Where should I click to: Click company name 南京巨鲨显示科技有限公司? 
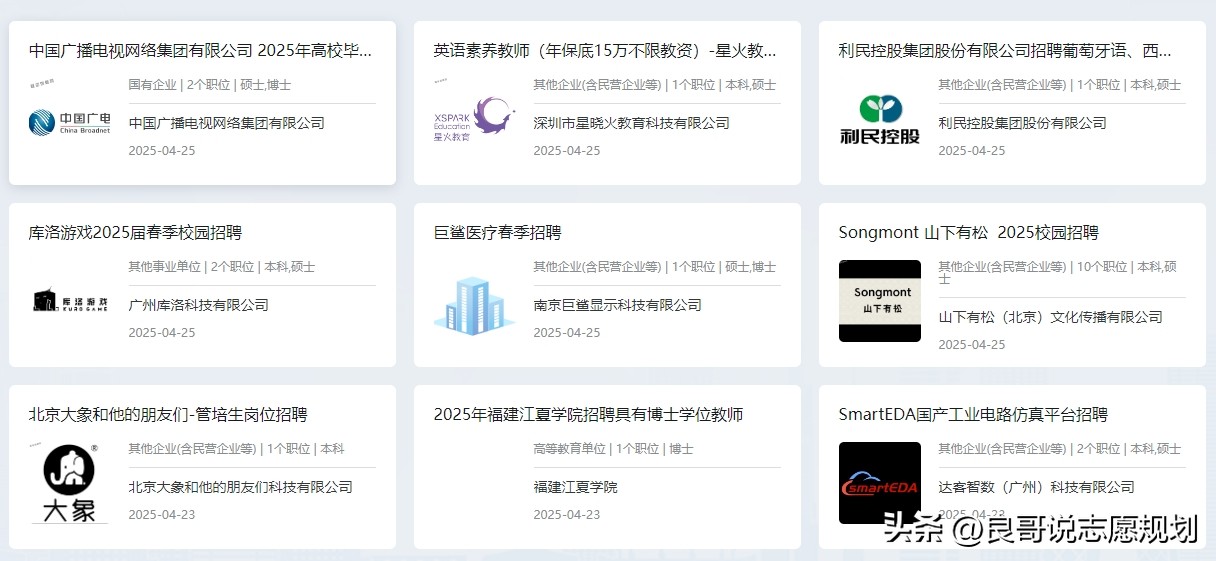617,305
